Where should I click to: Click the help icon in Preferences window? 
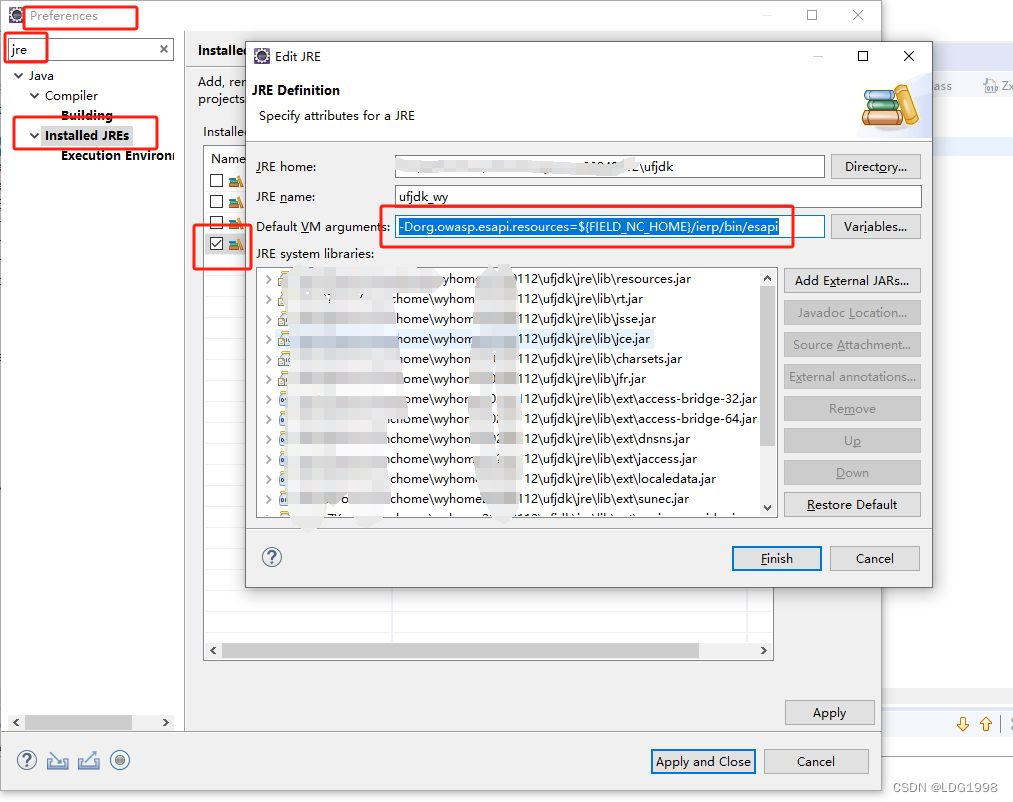click(26, 760)
